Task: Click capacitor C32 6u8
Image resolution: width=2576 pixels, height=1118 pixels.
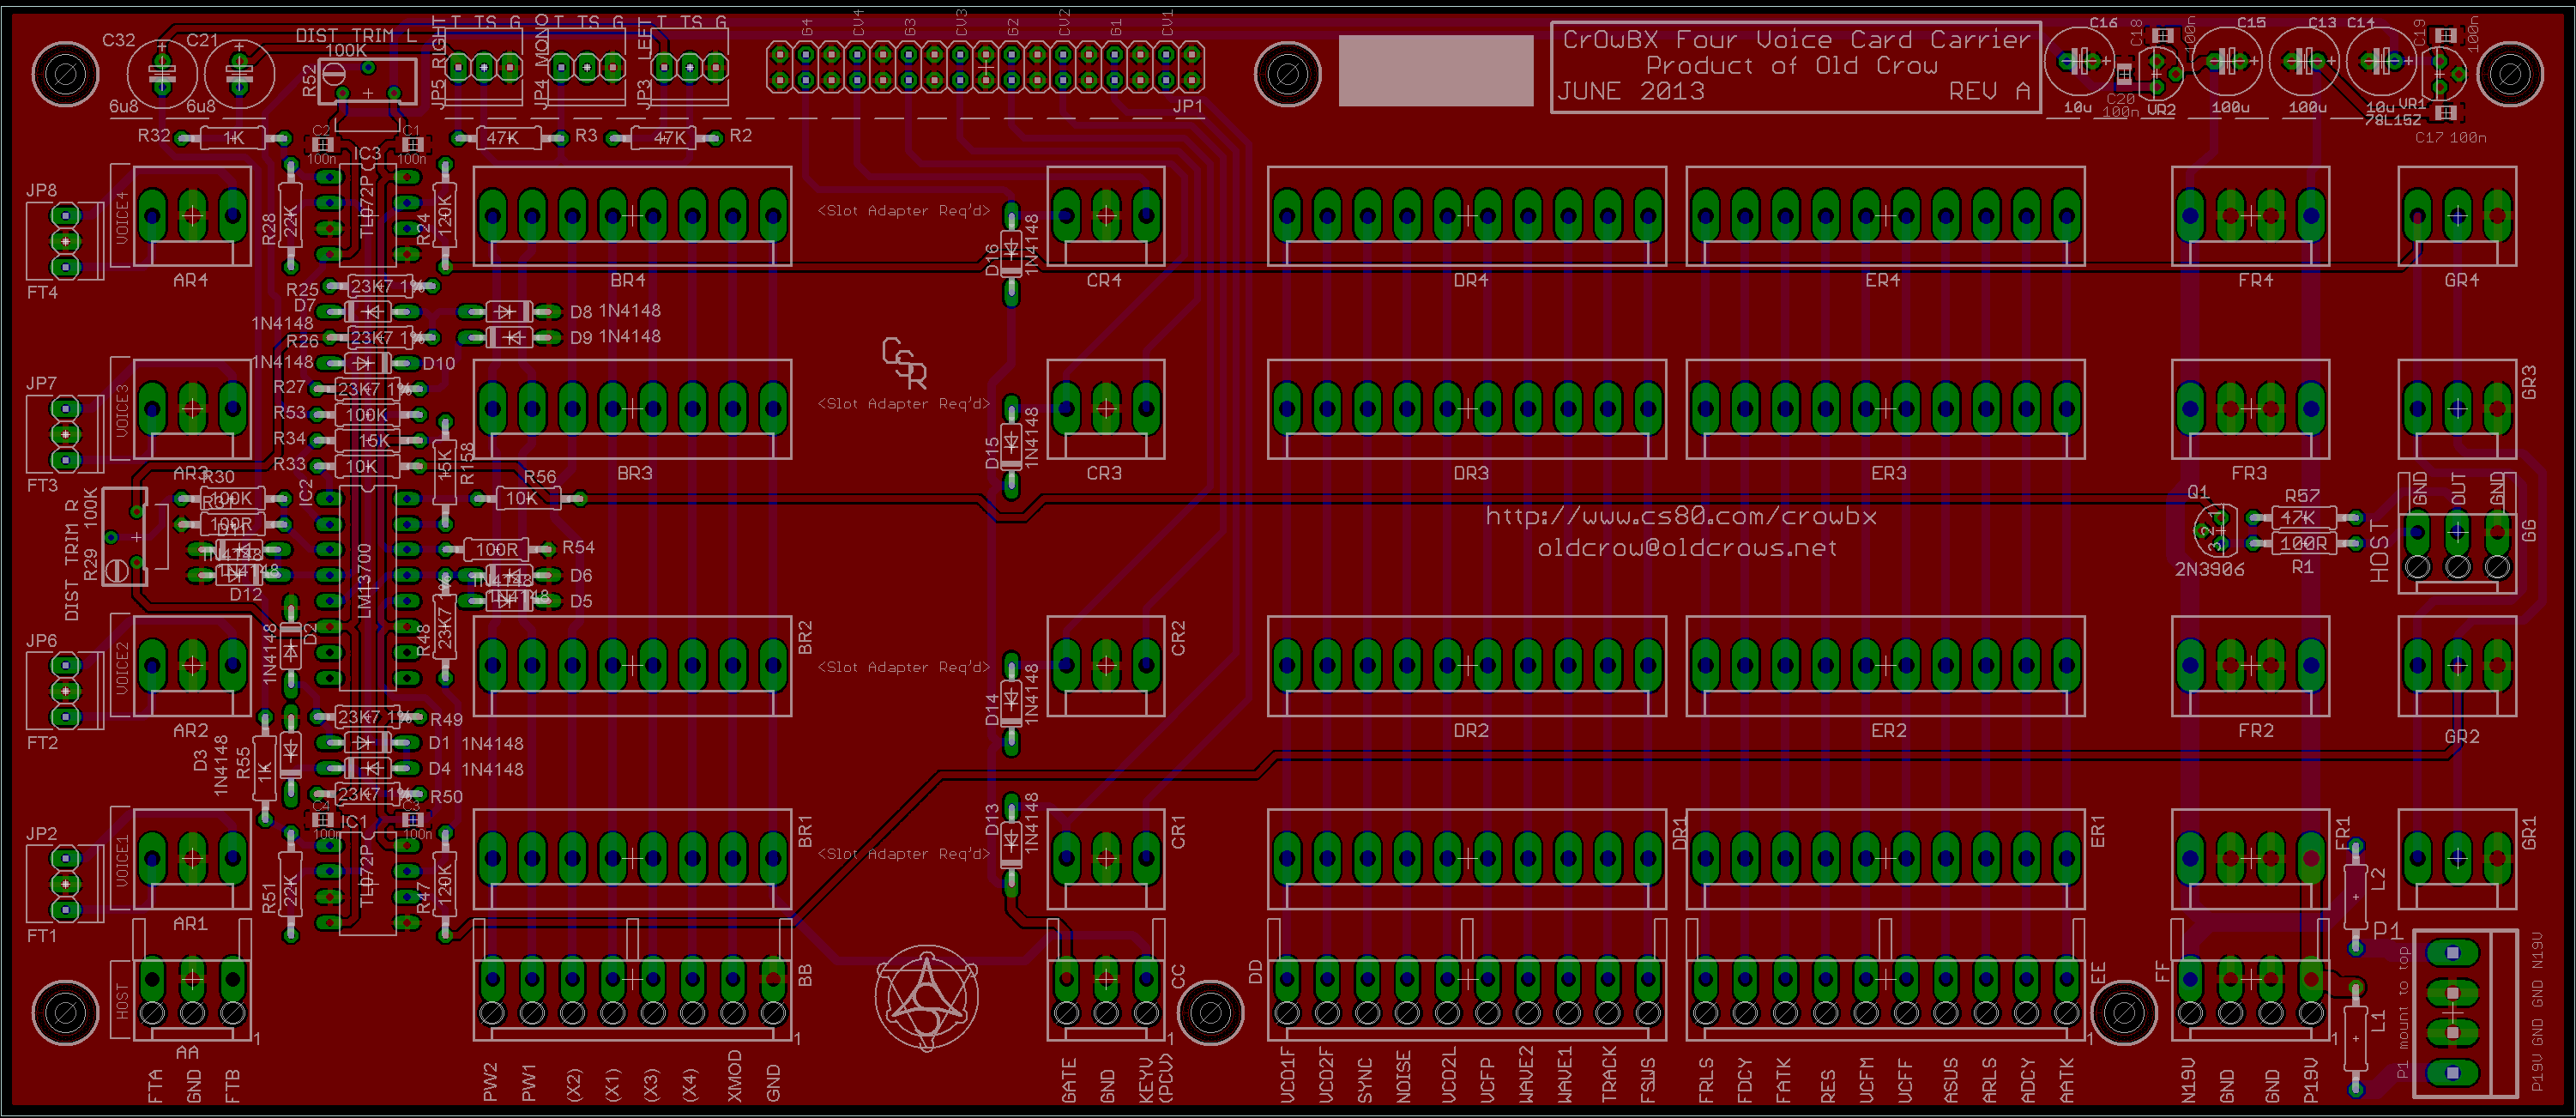Action: [x=162, y=72]
